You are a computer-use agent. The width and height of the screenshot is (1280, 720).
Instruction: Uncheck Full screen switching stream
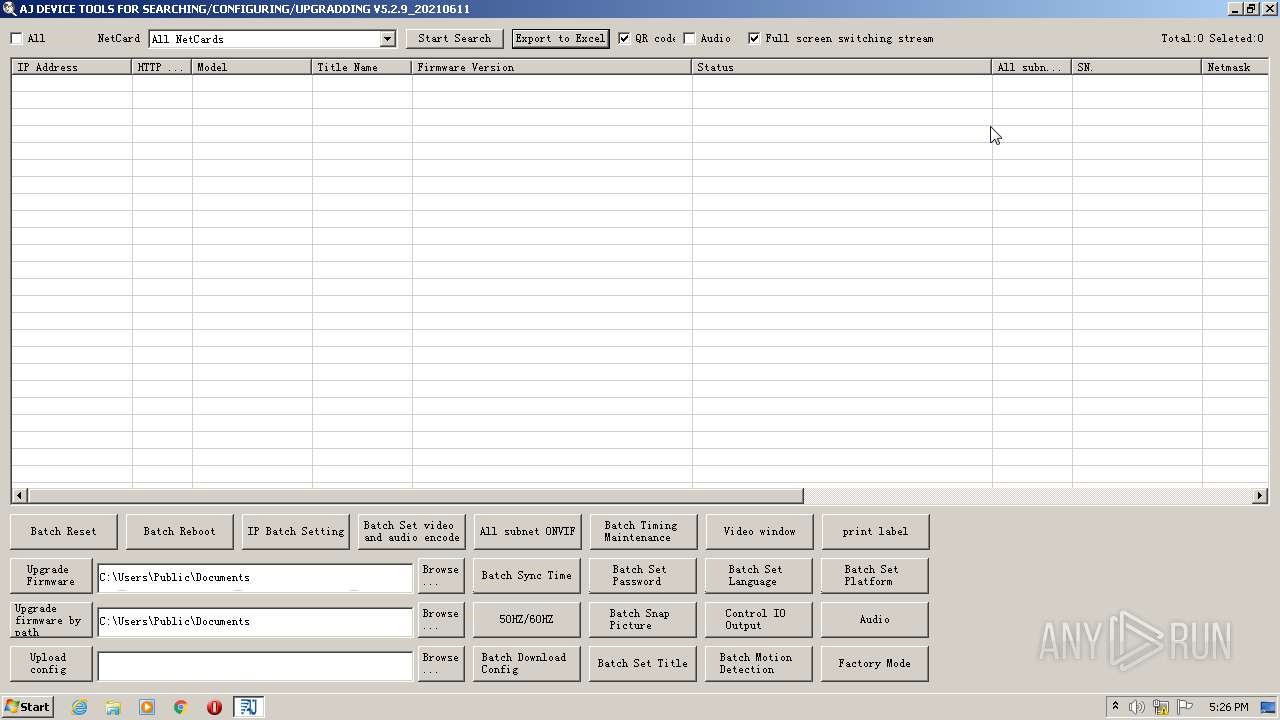(x=754, y=39)
